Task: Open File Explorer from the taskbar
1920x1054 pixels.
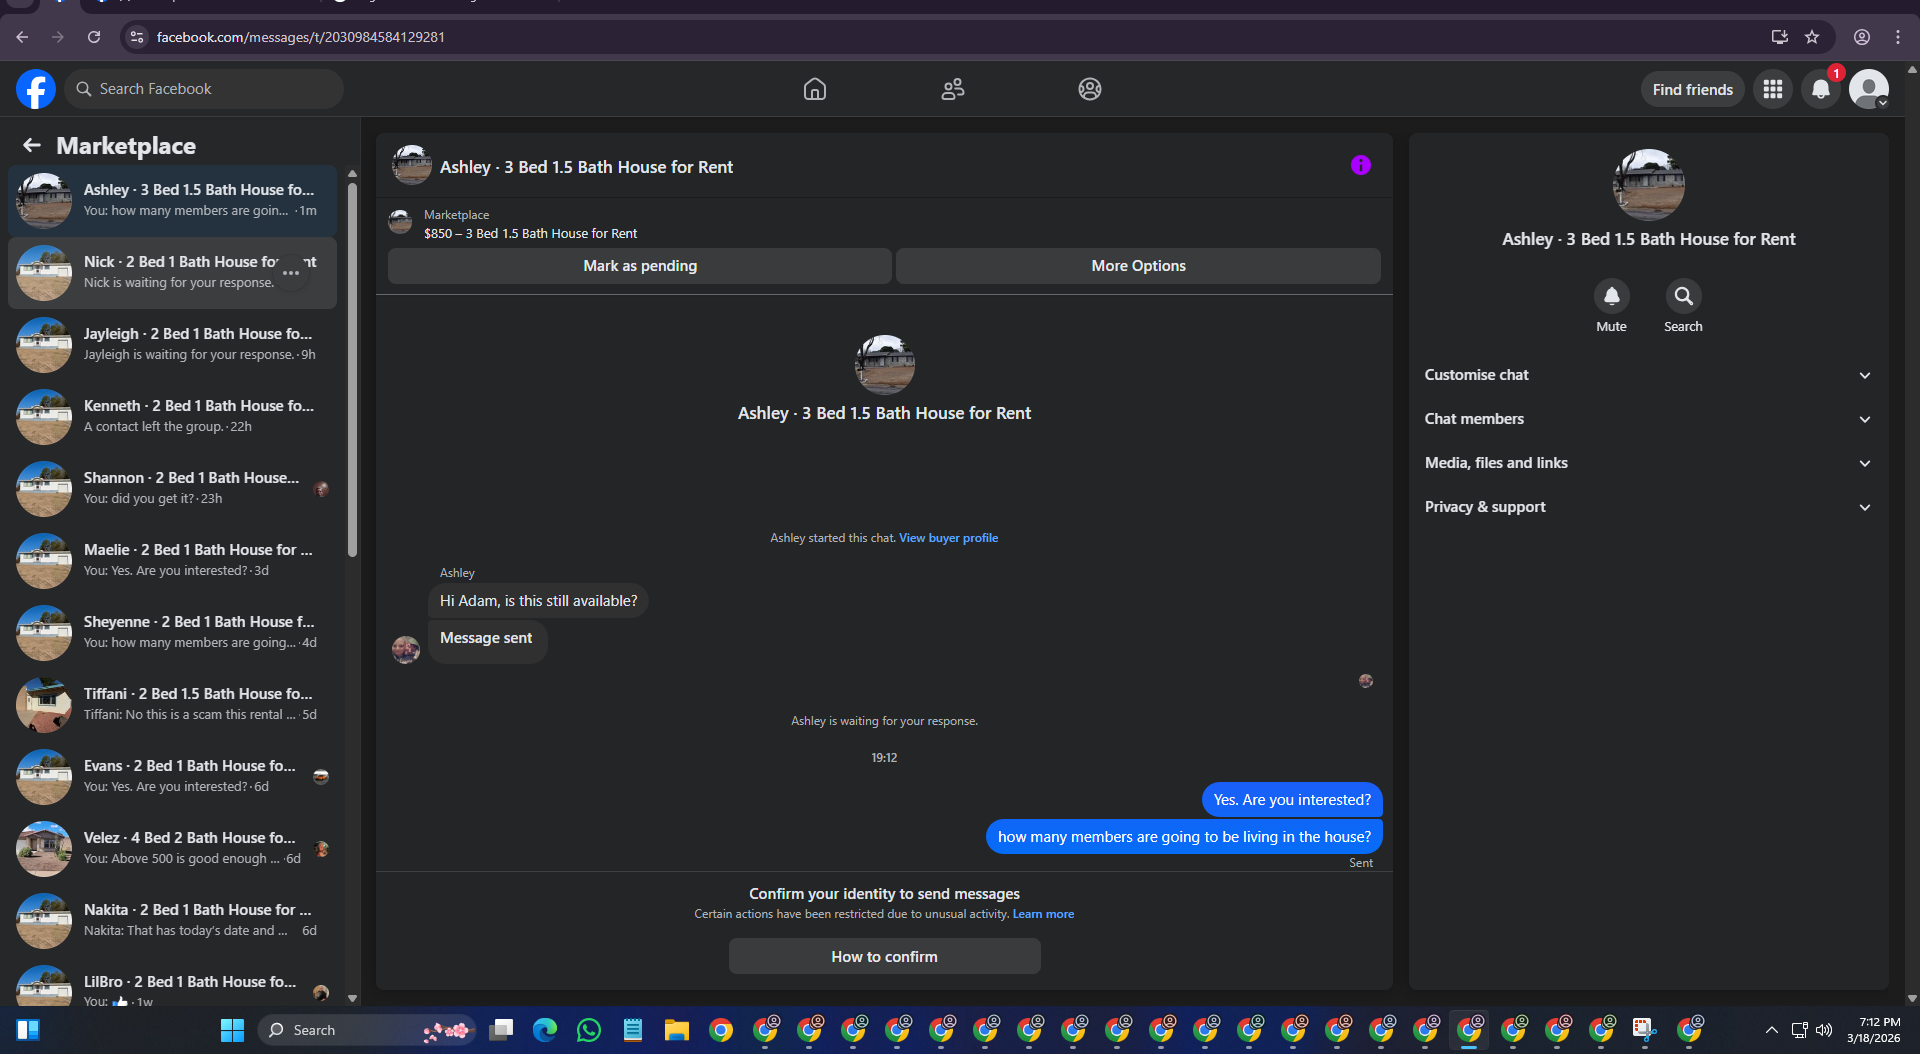Action: click(677, 1030)
